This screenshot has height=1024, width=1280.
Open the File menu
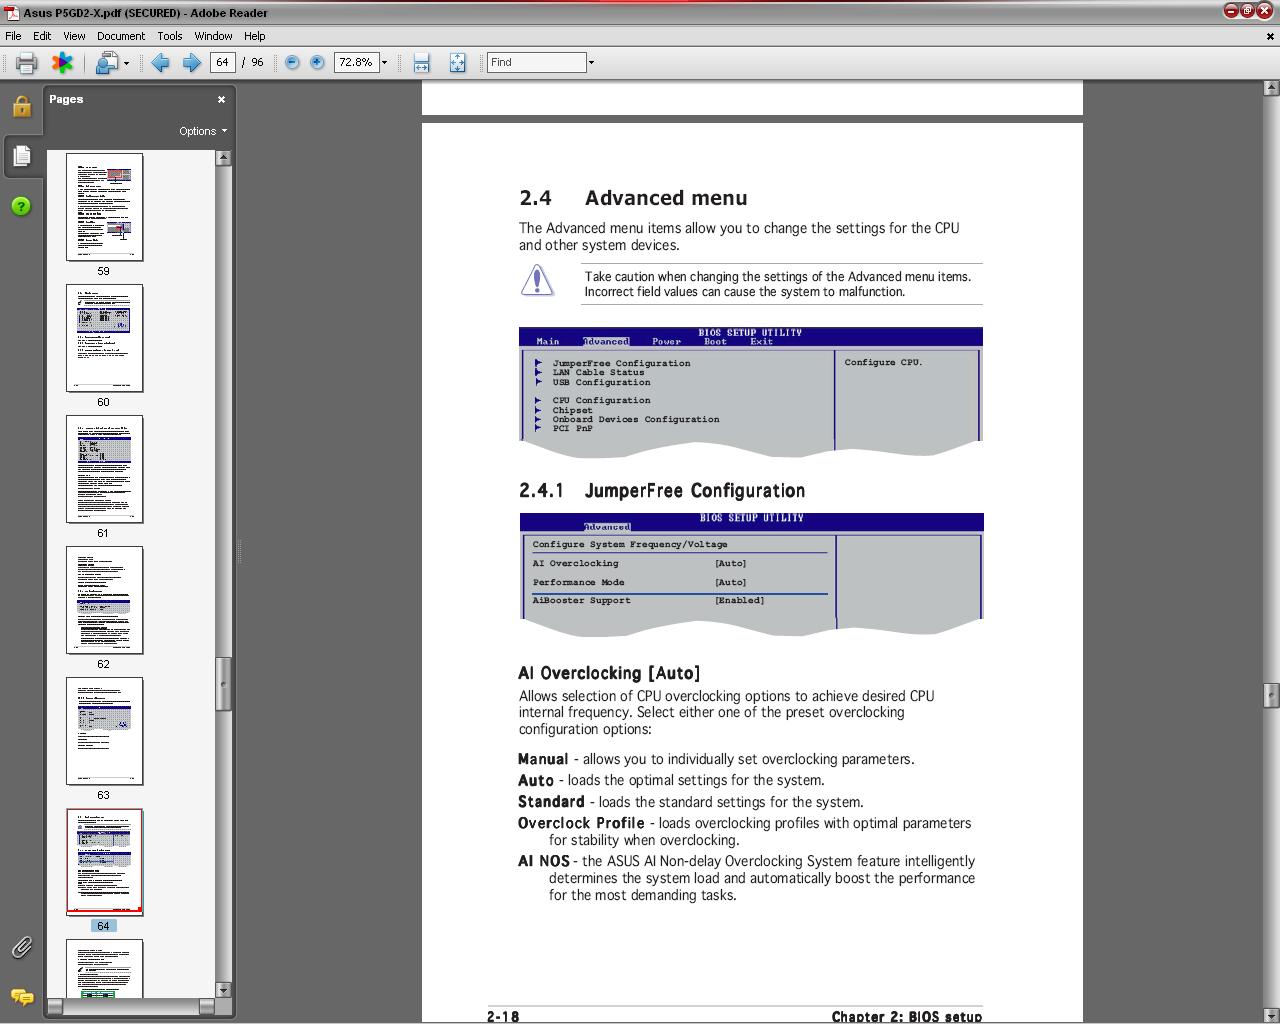point(13,36)
